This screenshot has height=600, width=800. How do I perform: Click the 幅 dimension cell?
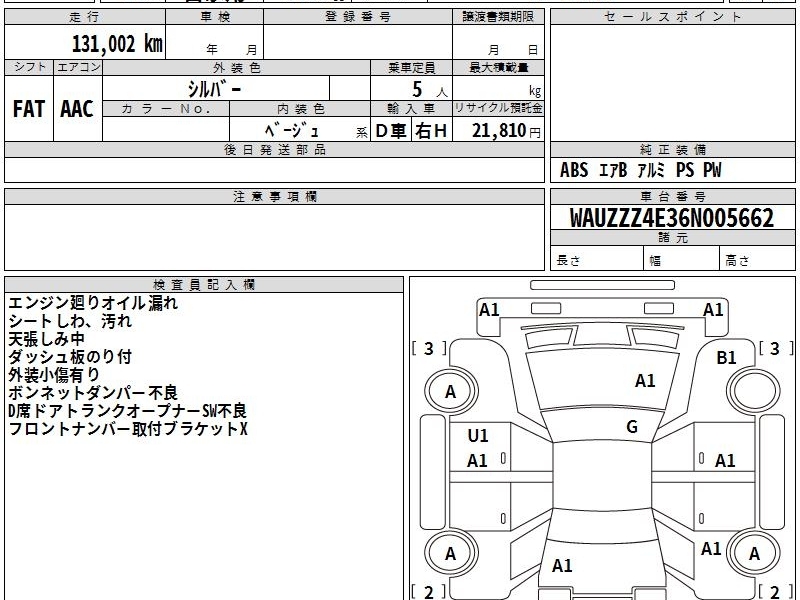(x=682, y=260)
